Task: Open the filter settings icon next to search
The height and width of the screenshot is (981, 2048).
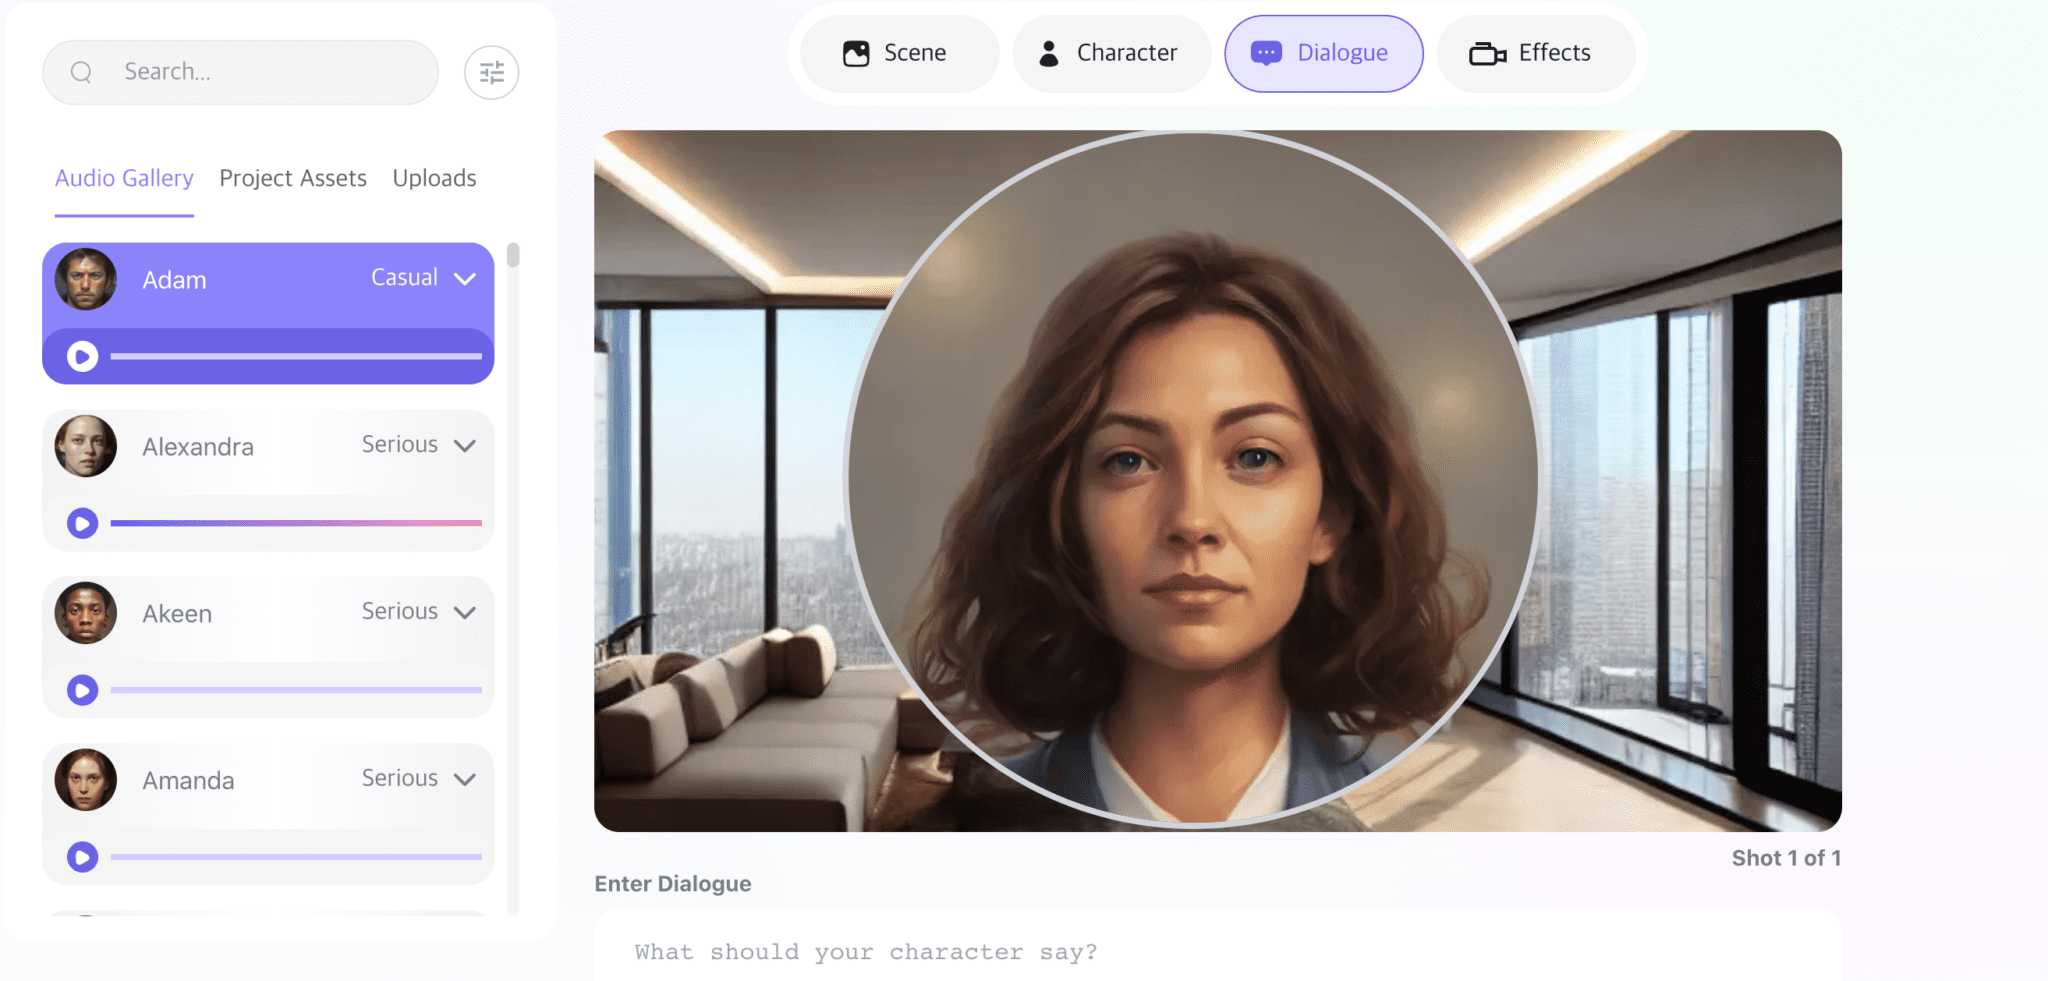Action: click(x=491, y=72)
